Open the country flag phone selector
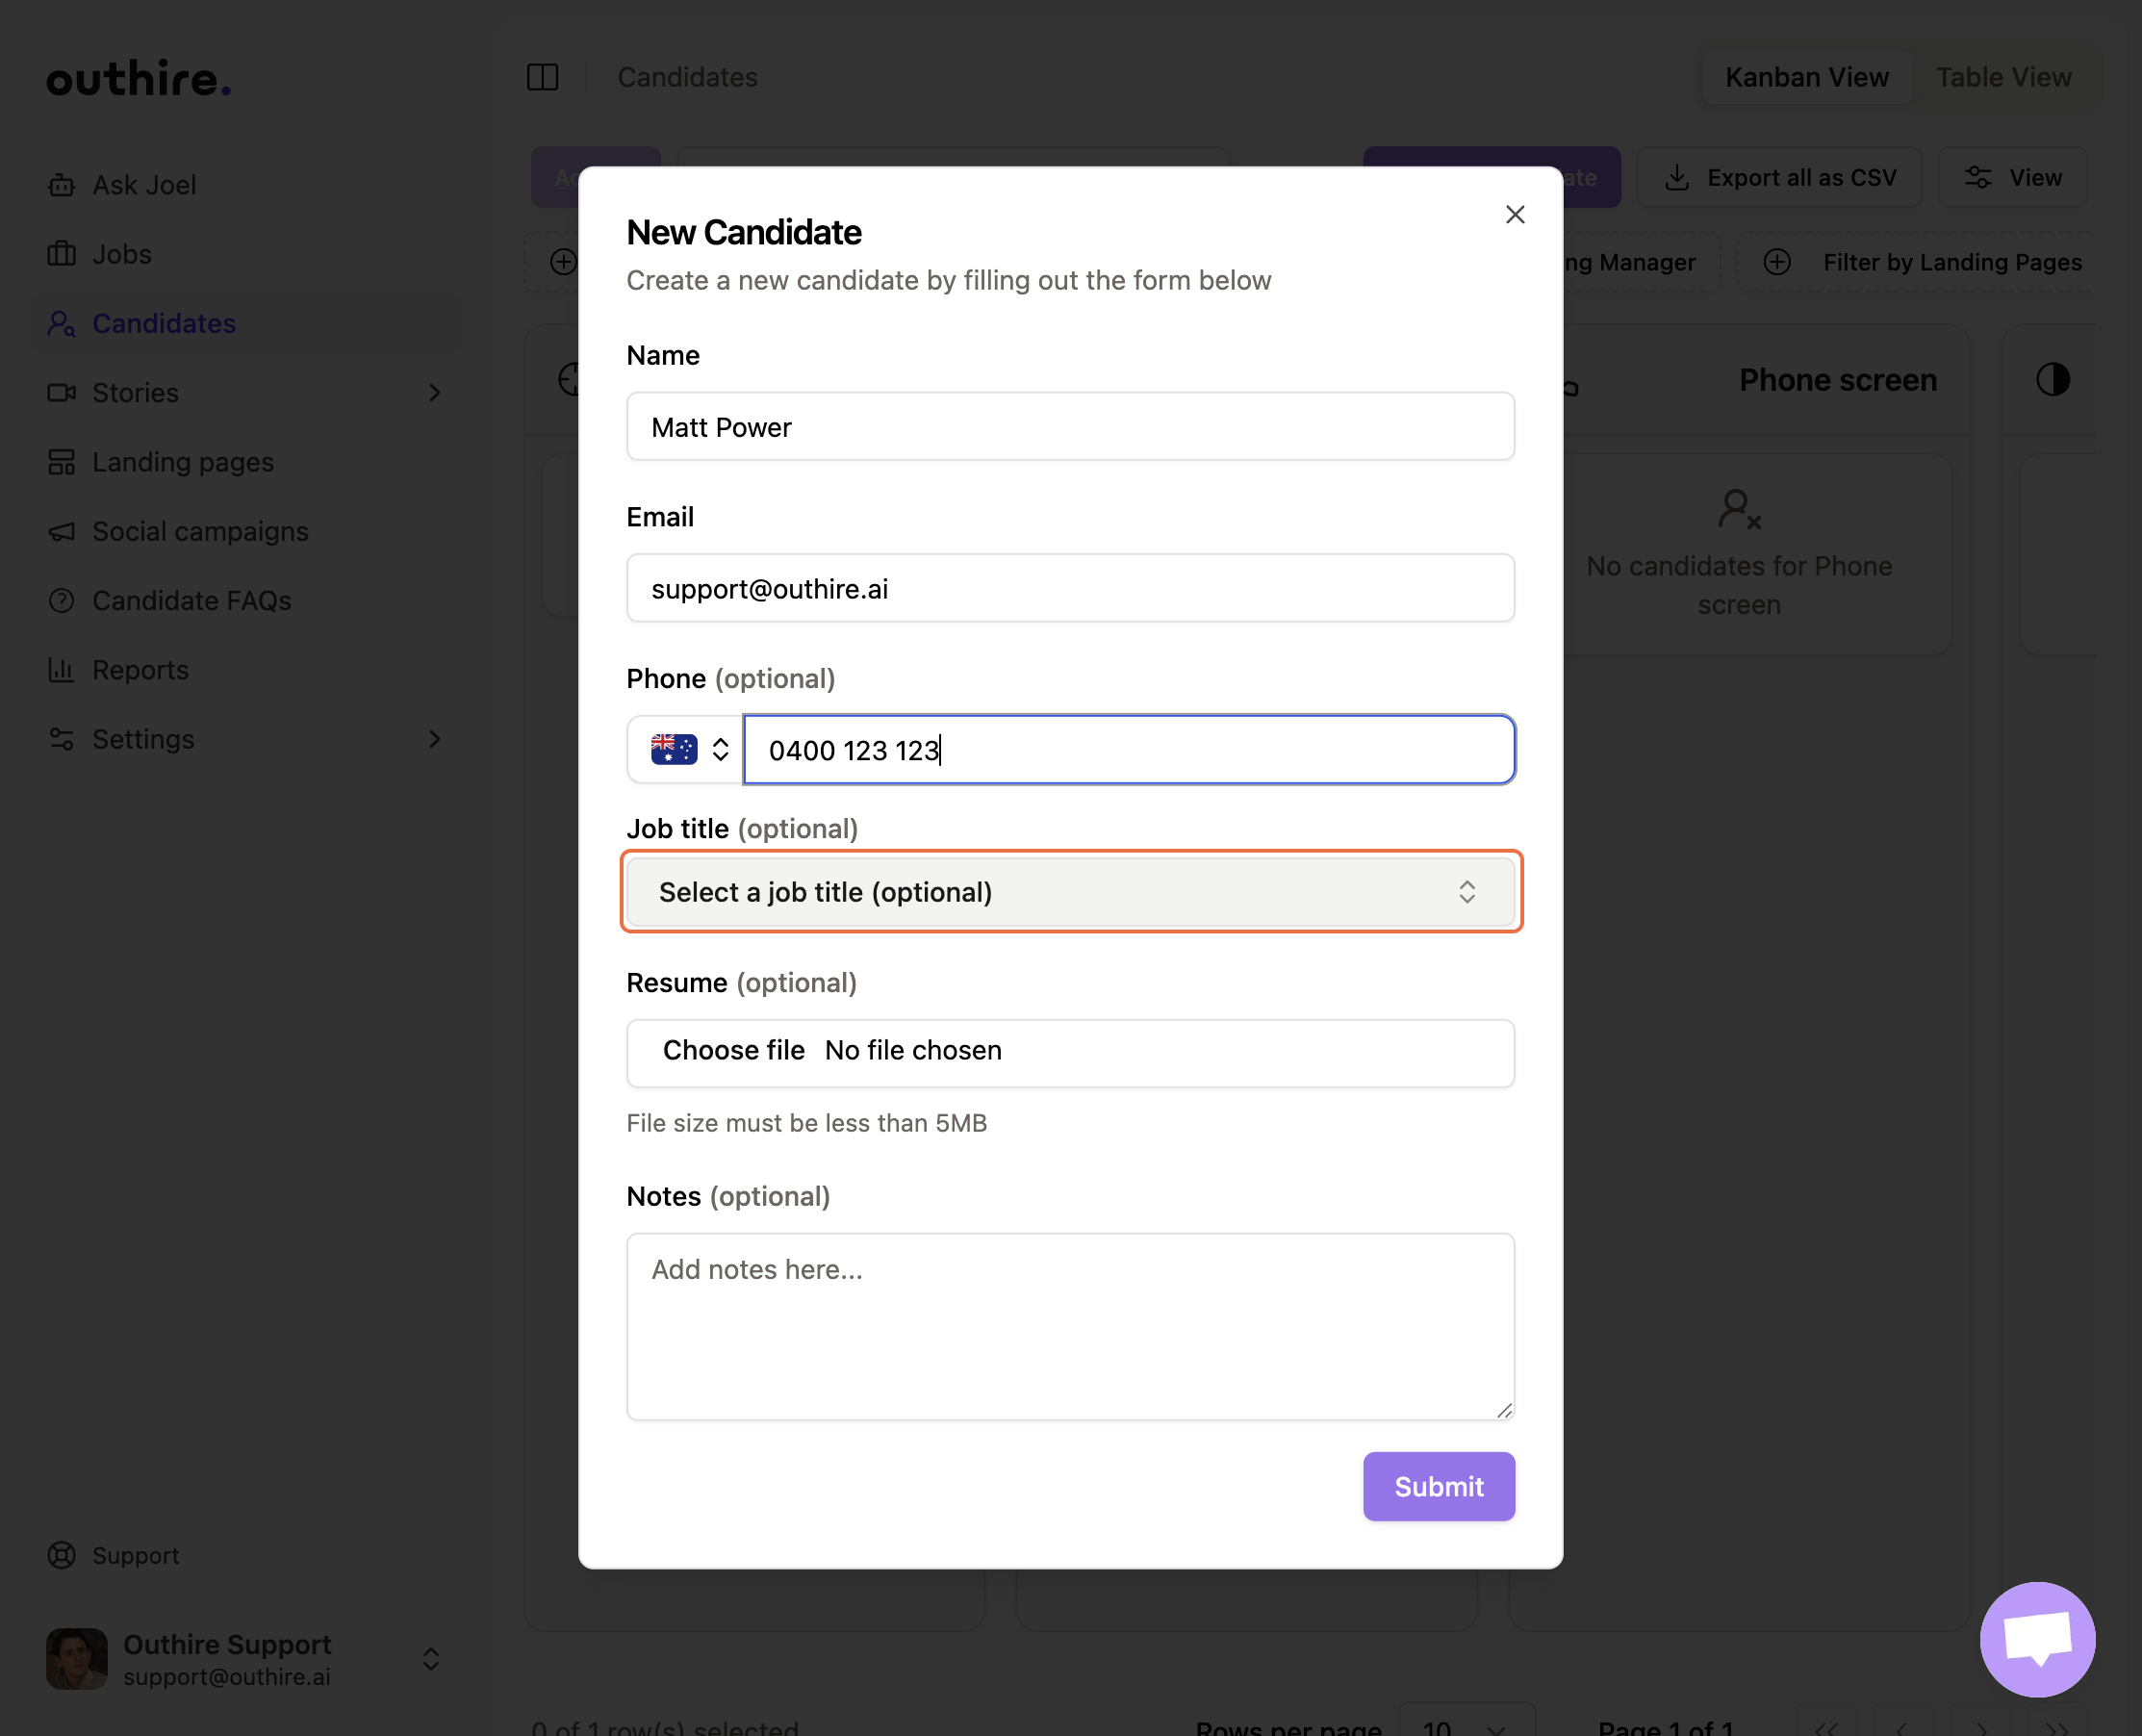 point(687,750)
